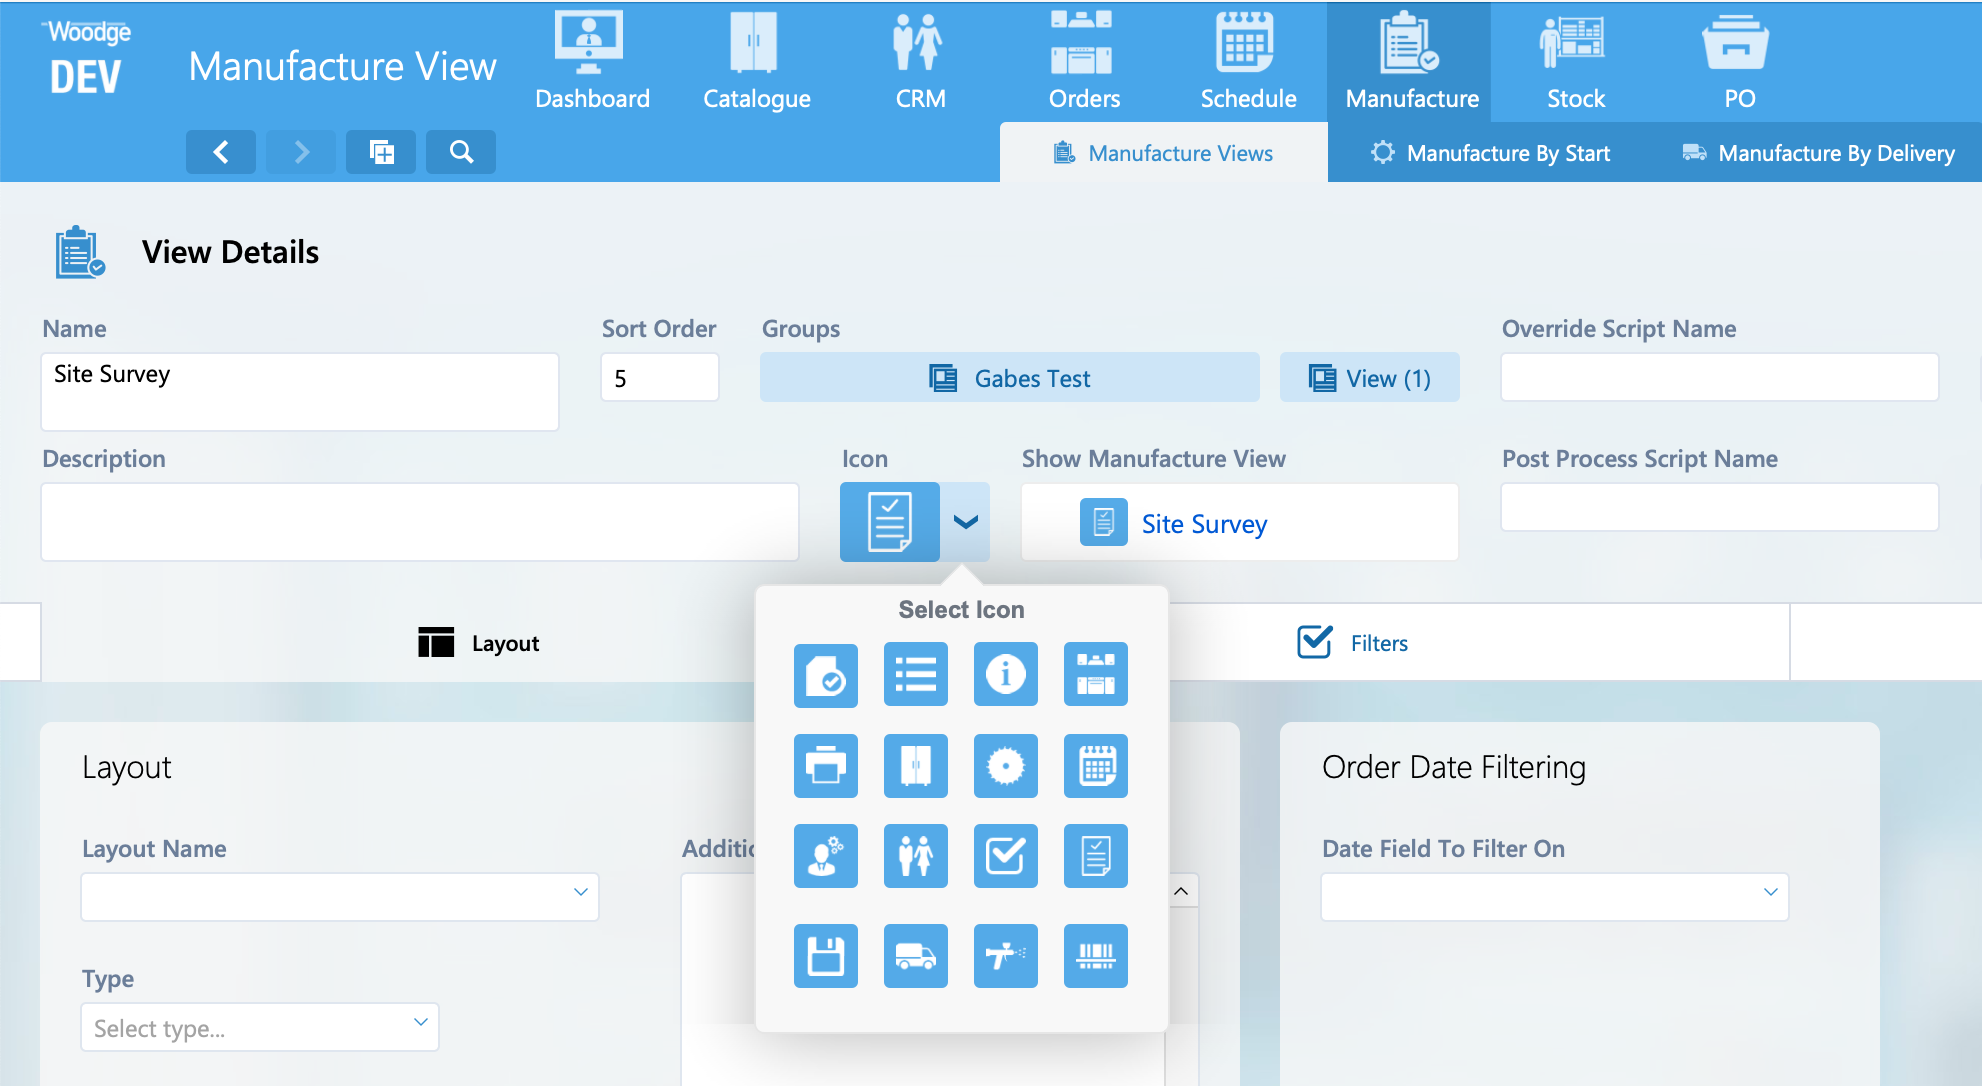Image resolution: width=1982 pixels, height=1086 pixels.
Task: Select the barcode icon in picker
Action: coord(1095,956)
